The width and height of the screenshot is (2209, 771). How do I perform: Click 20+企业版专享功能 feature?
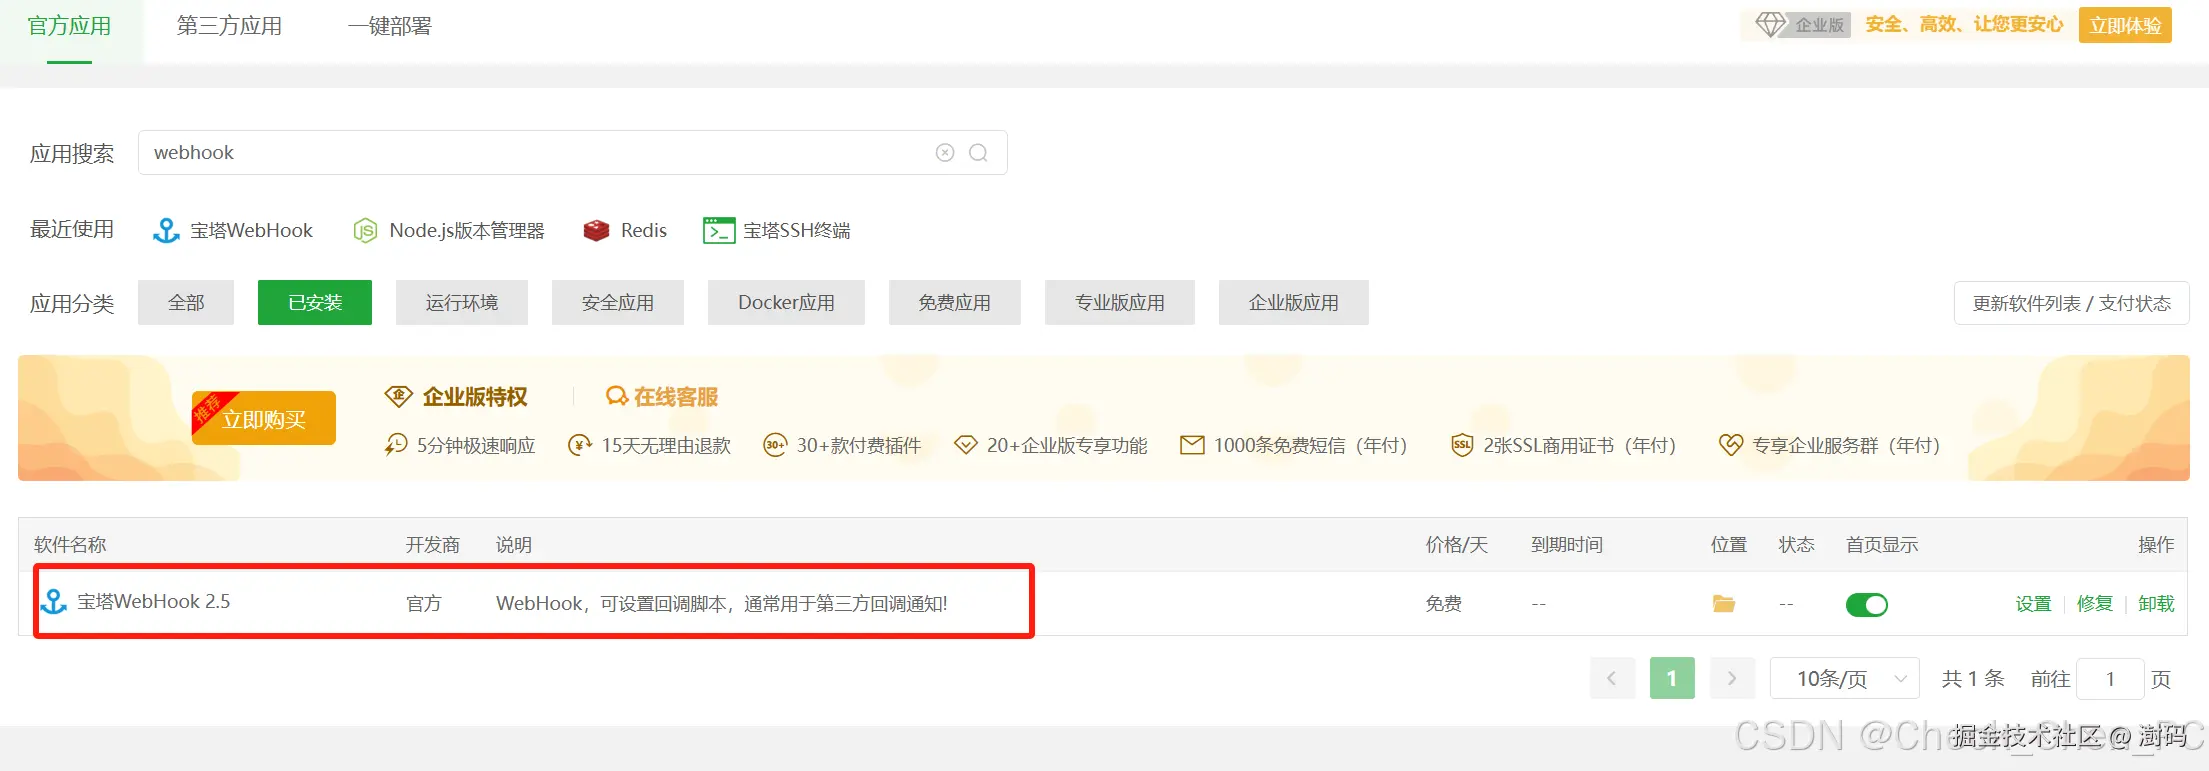1051,446
